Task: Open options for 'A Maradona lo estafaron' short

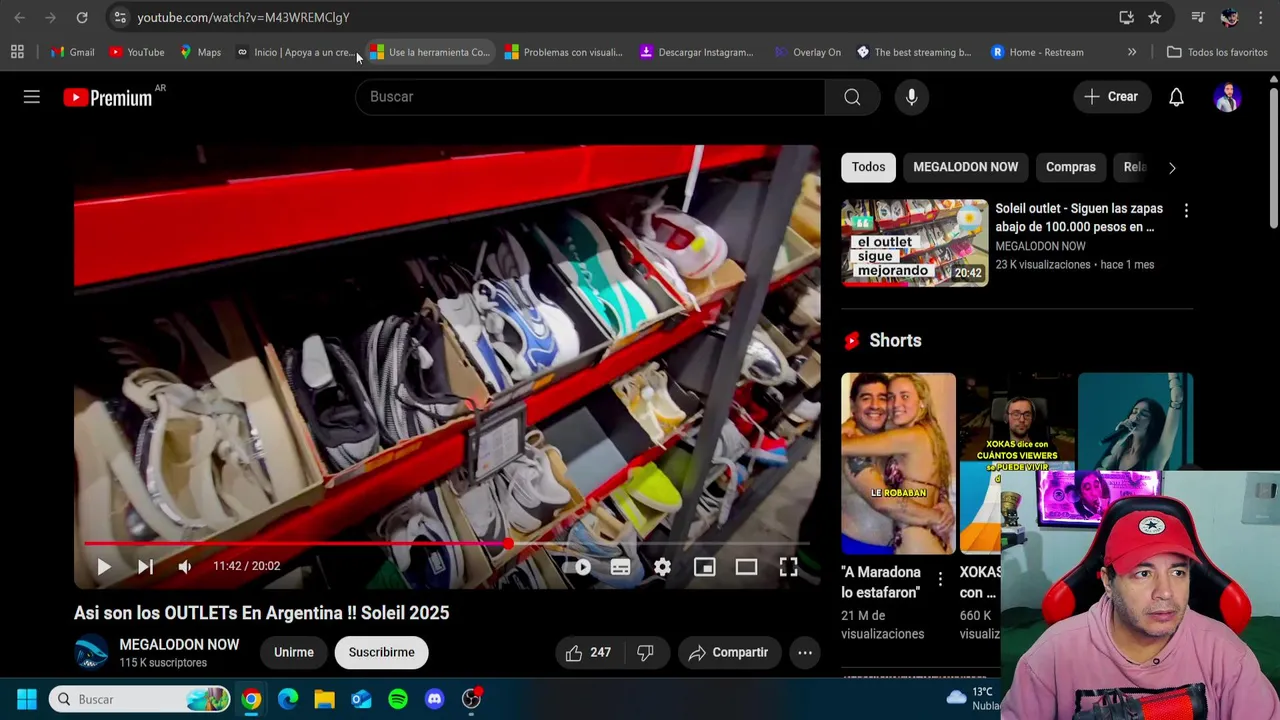Action: pyautogui.click(x=940, y=579)
